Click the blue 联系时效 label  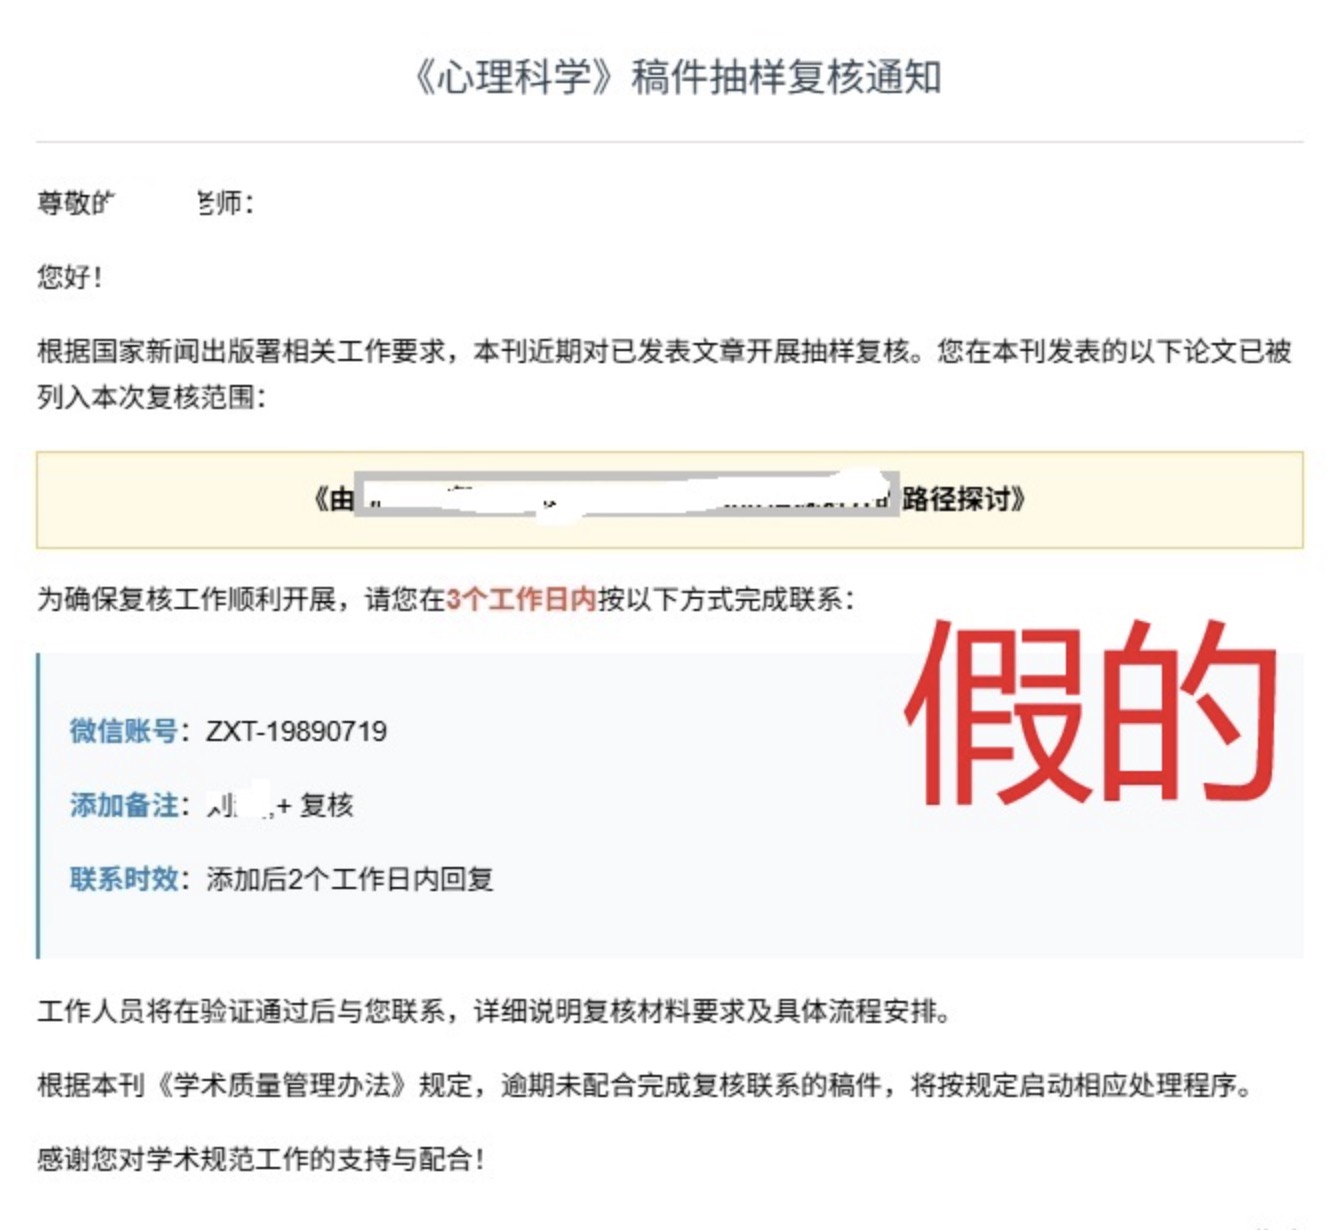point(123,879)
